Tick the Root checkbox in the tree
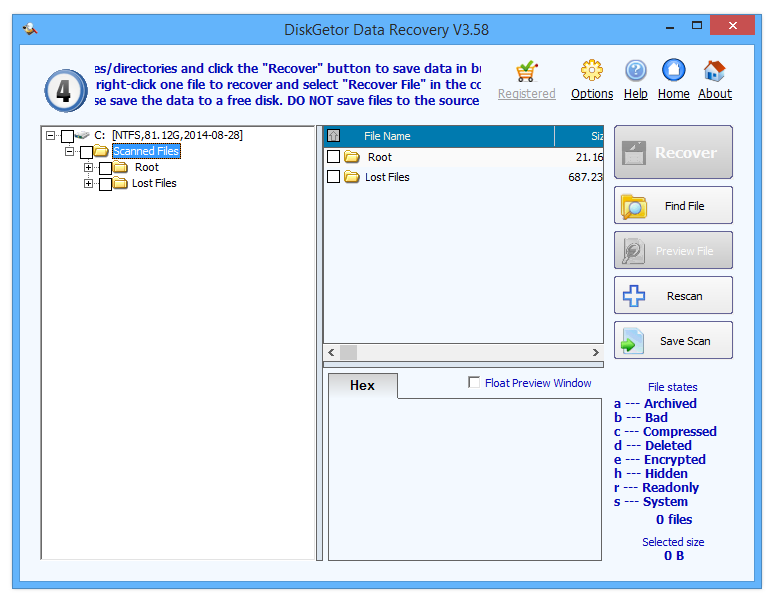783x604 pixels. pos(105,168)
